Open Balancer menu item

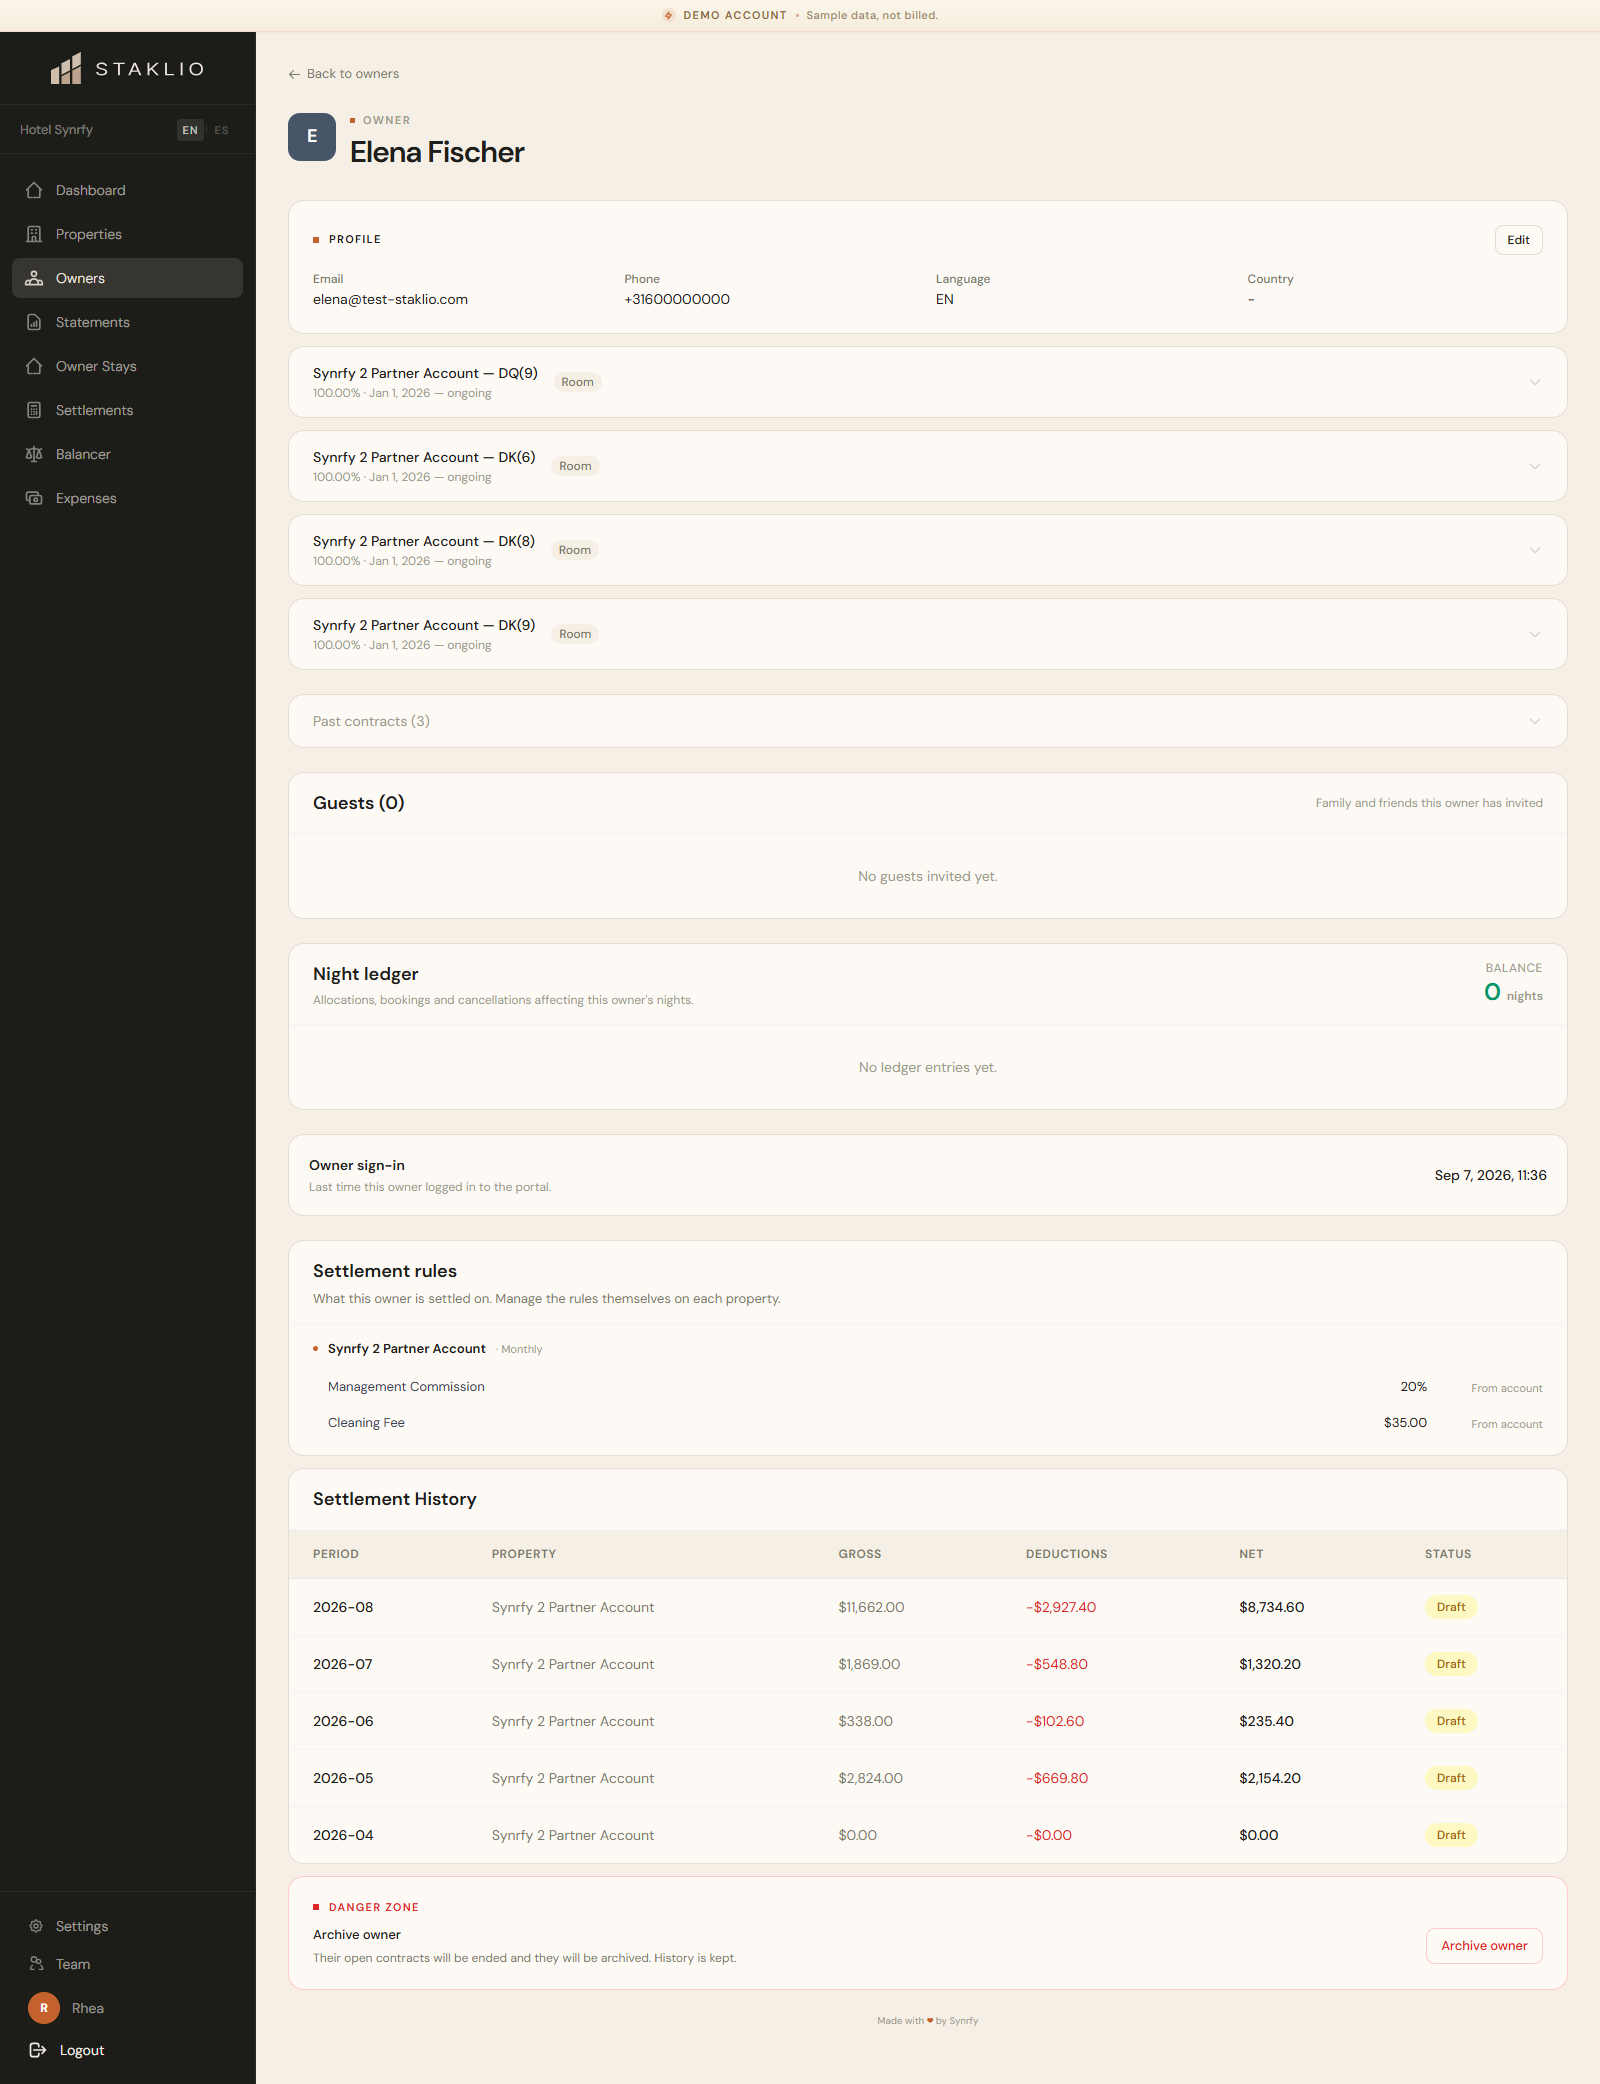(x=127, y=454)
